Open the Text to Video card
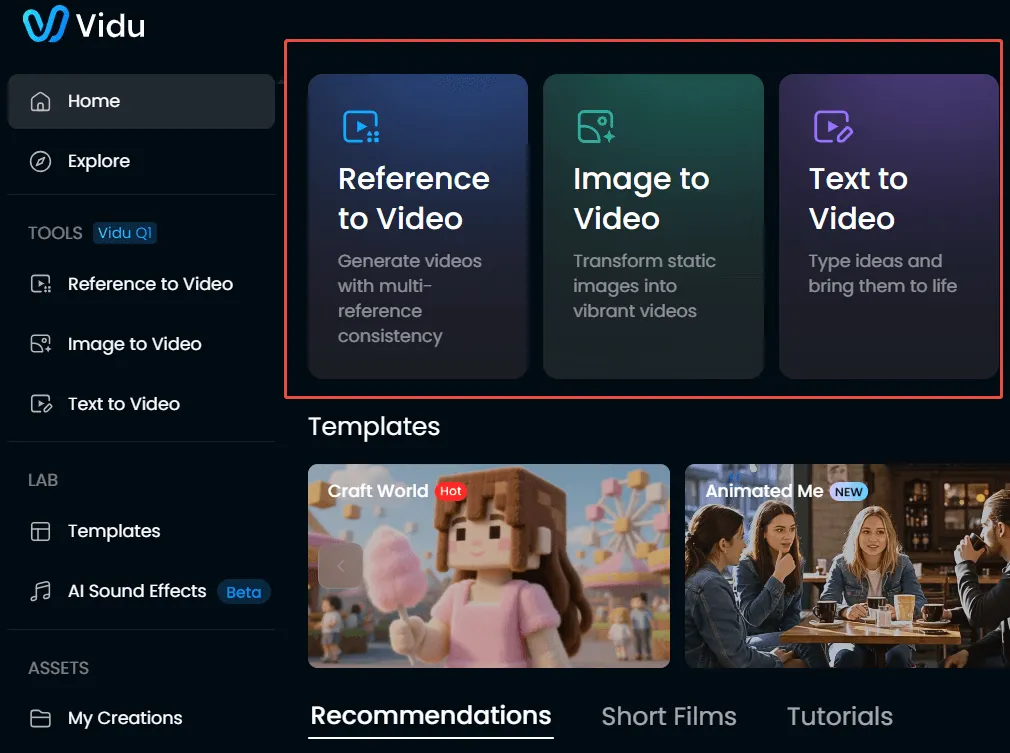Screen dimensions: 1010x753 [888, 227]
